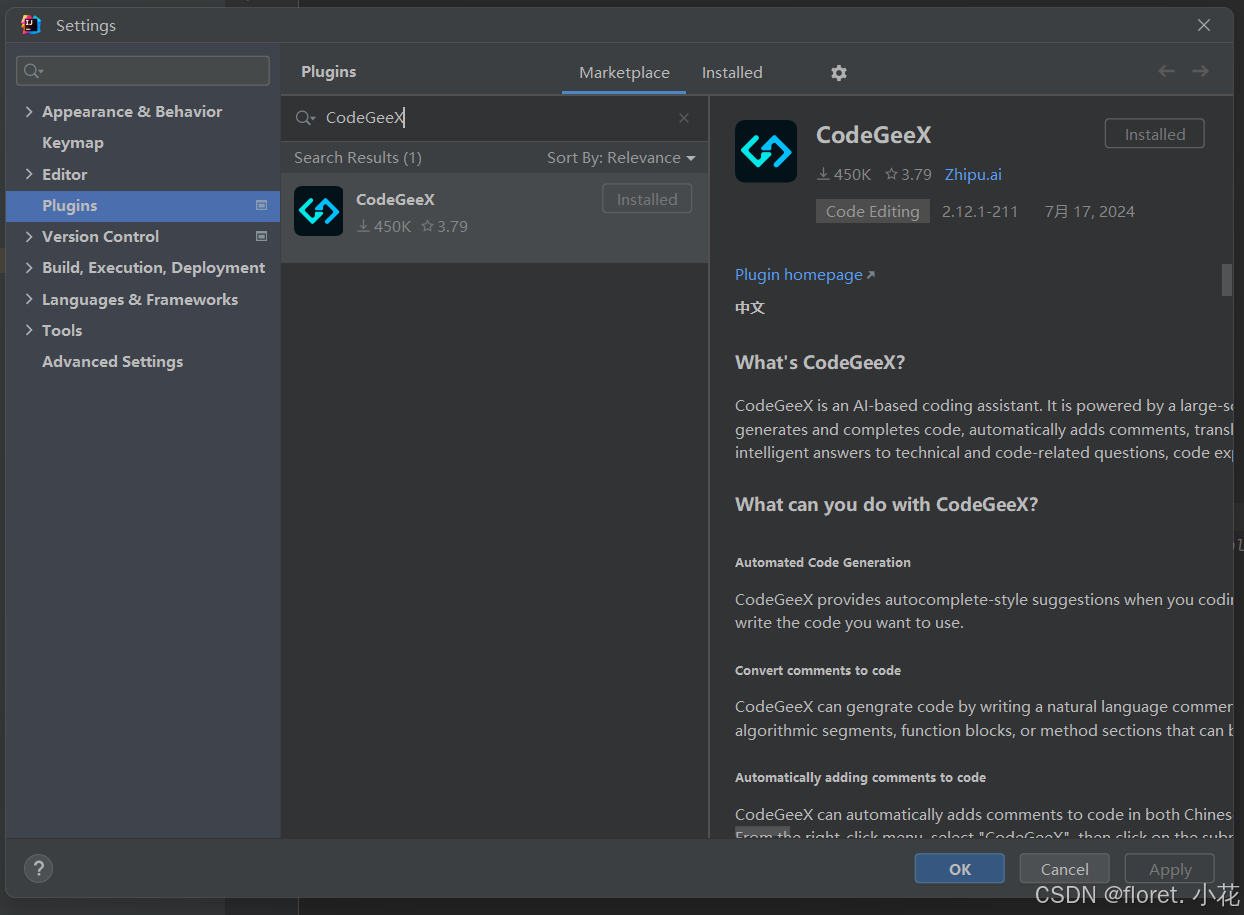Image resolution: width=1244 pixels, height=915 pixels.
Task: Clear the CodeGeeX search text
Action: [684, 118]
